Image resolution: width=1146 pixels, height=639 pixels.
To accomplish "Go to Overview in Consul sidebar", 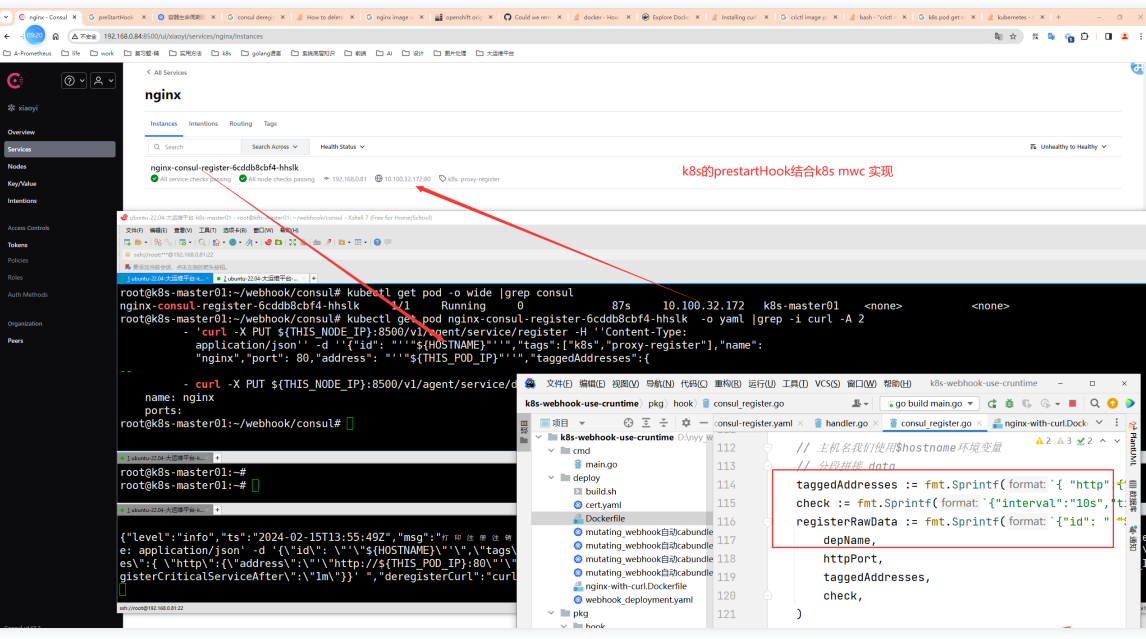I will (21, 132).
